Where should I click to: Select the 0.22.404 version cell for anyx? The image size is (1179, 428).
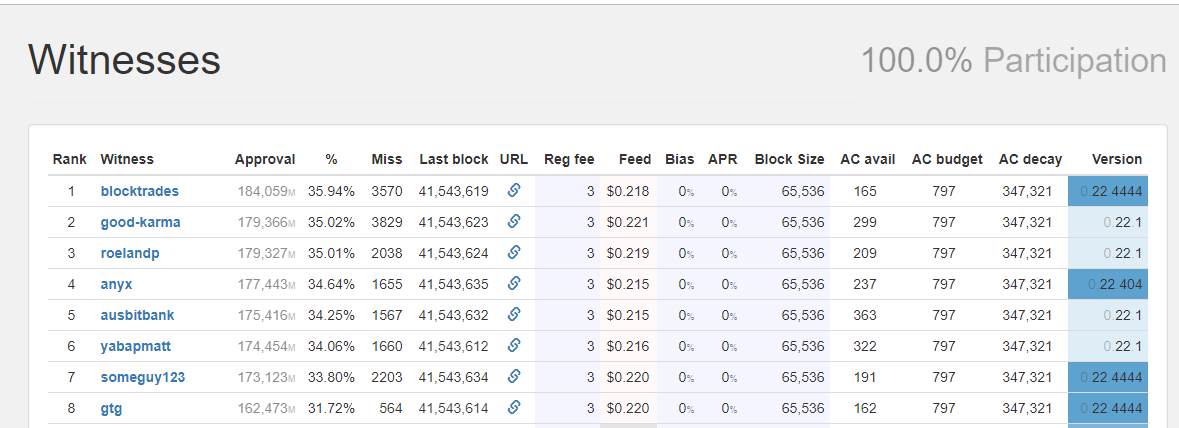click(x=1108, y=284)
